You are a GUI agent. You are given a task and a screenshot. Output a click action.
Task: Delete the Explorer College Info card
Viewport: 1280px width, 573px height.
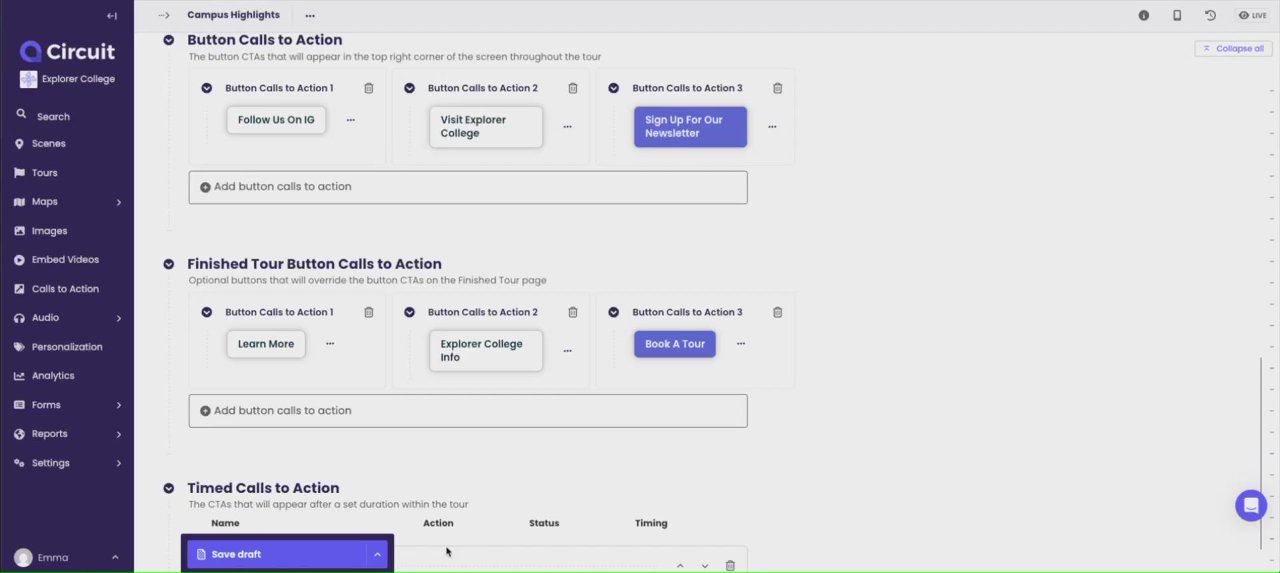pyautogui.click(x=573, y=312)
